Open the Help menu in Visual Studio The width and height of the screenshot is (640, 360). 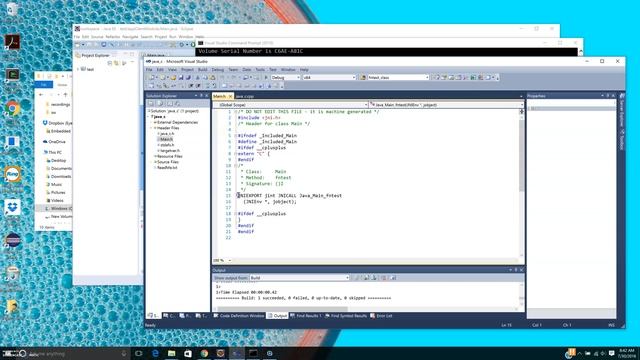coord(304,70)
